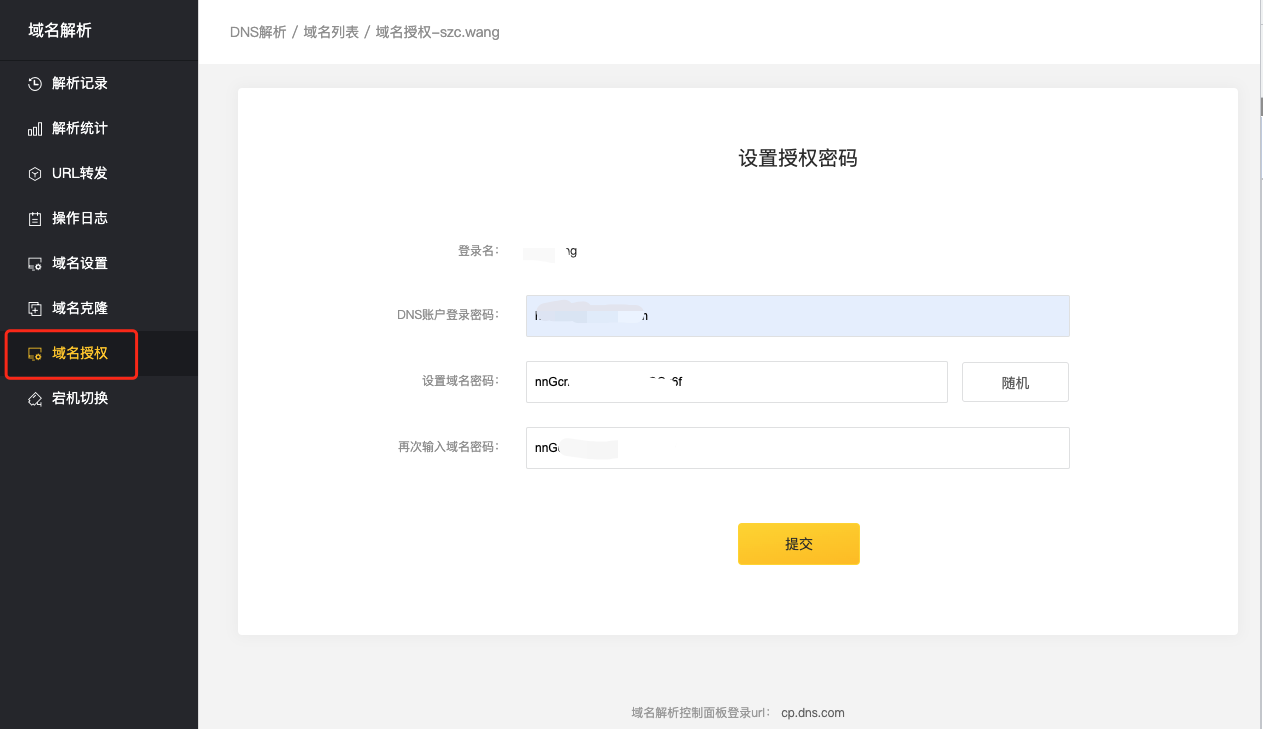The image size is (1263, 729).
Task: Click the vertical scrollbar on the right edge
Action: (1259, 105)
